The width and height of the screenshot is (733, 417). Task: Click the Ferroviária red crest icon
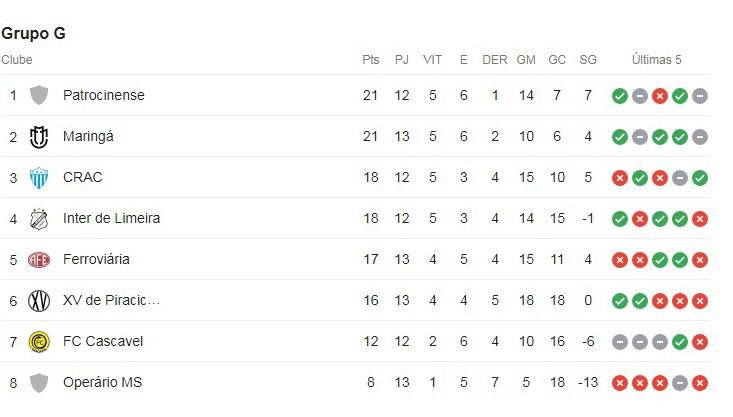[39, 260]
